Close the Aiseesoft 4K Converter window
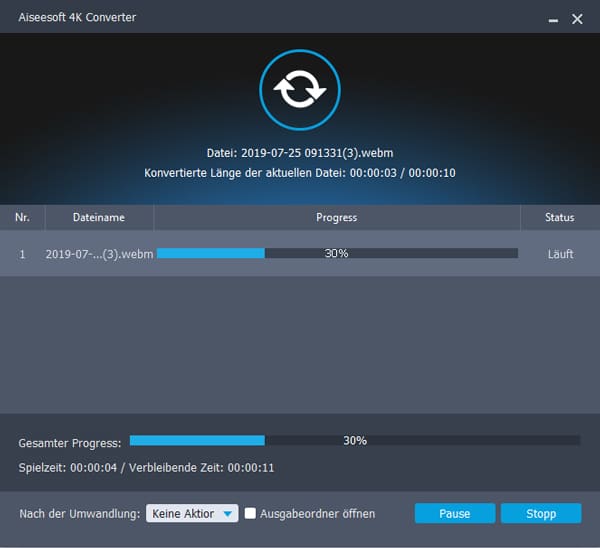 [x=577, y=19]
